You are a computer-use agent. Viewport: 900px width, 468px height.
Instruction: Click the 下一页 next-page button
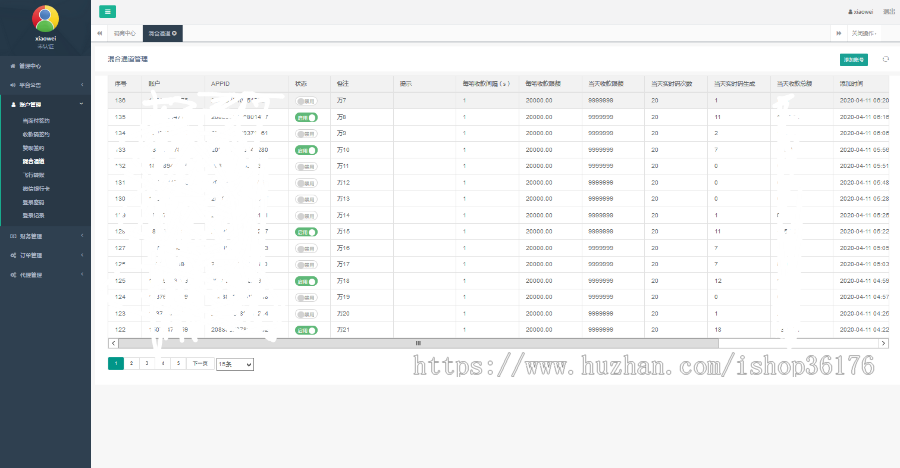[x=200, y=363]
